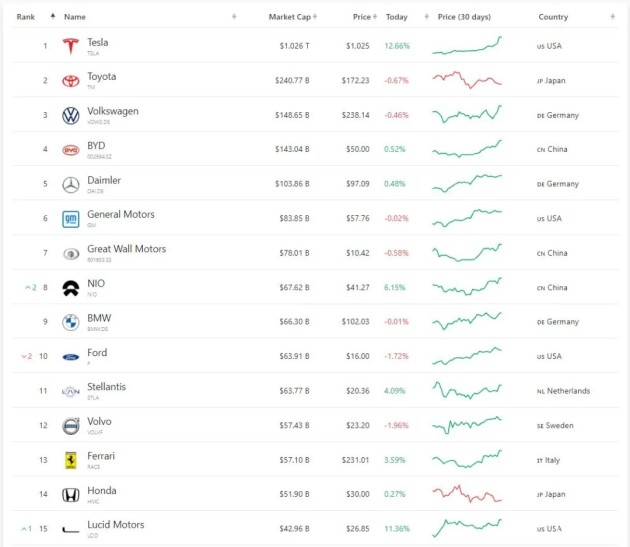Click the BMW logo icon
Image resolution: width=630 pixels, height=547 pixels.
pos(70,322)
